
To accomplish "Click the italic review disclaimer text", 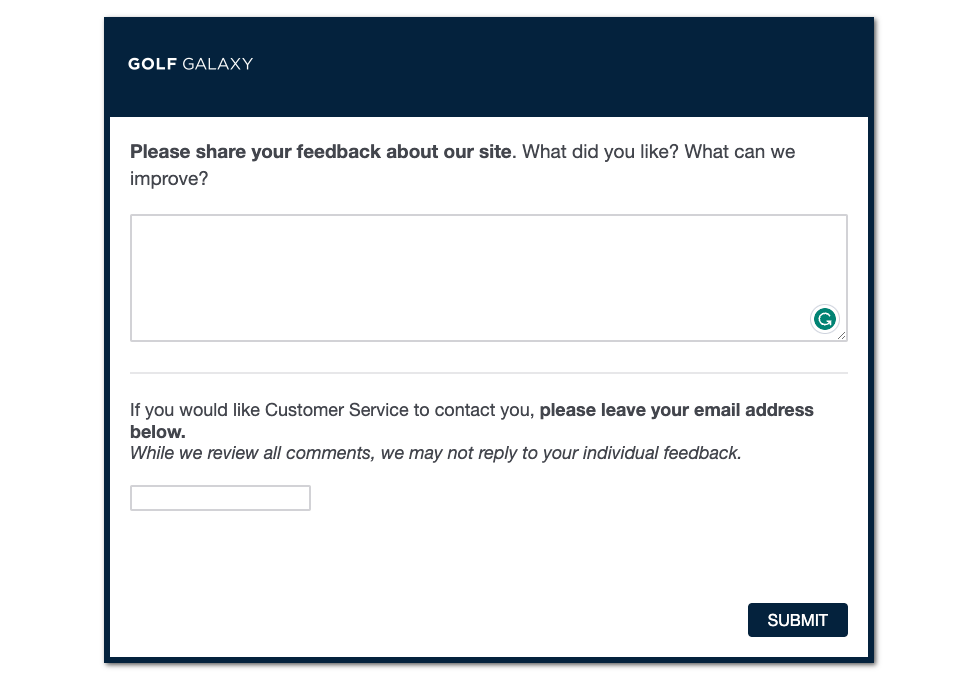I will click(x=435, y=452).
